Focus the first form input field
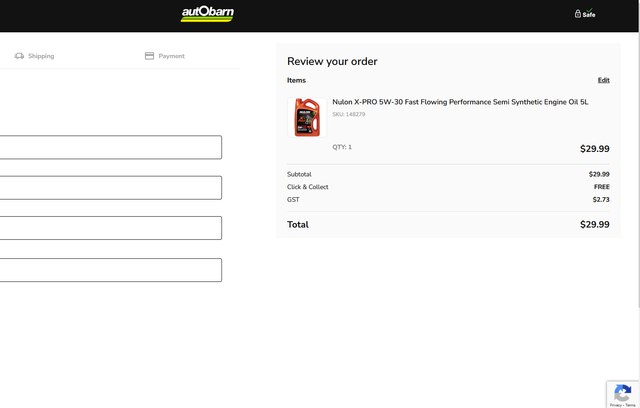The width and height of the screenshot is (640, 408). [111, 147]
